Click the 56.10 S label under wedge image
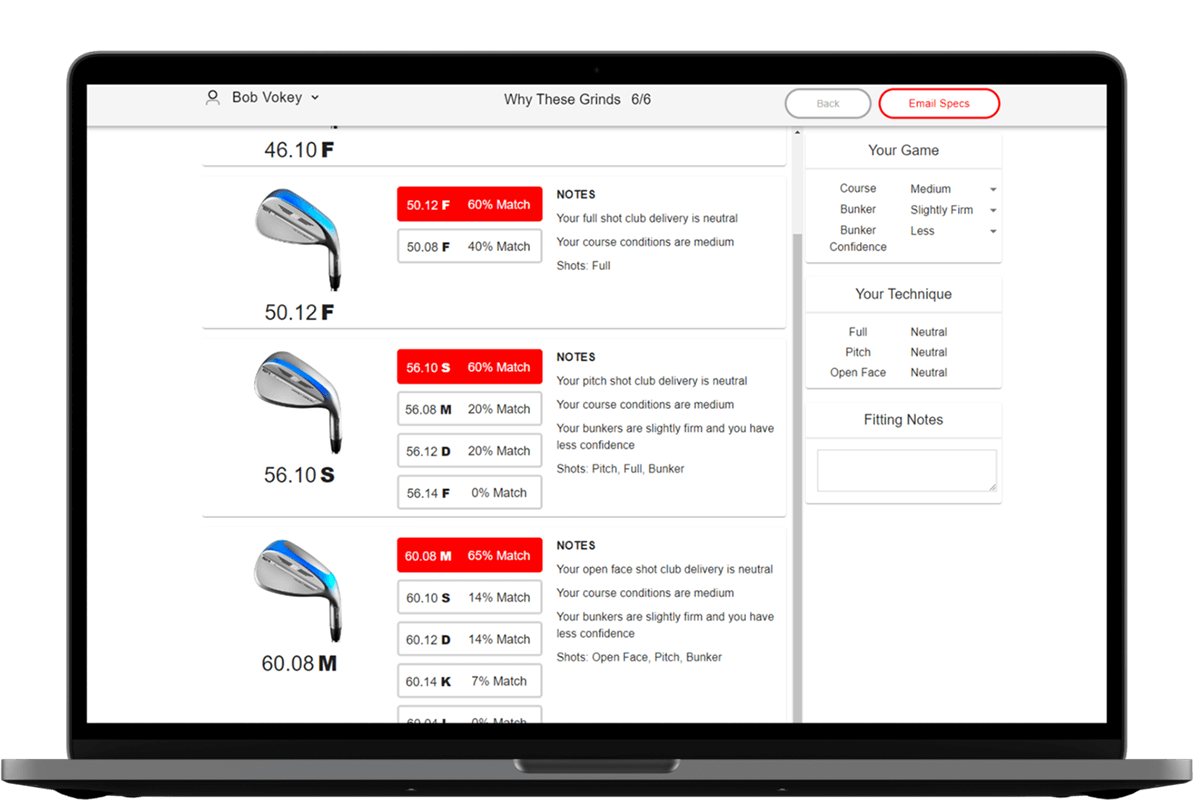Image resolution: width=1200 pixels, height=800 pixels. tap(299, 475)
